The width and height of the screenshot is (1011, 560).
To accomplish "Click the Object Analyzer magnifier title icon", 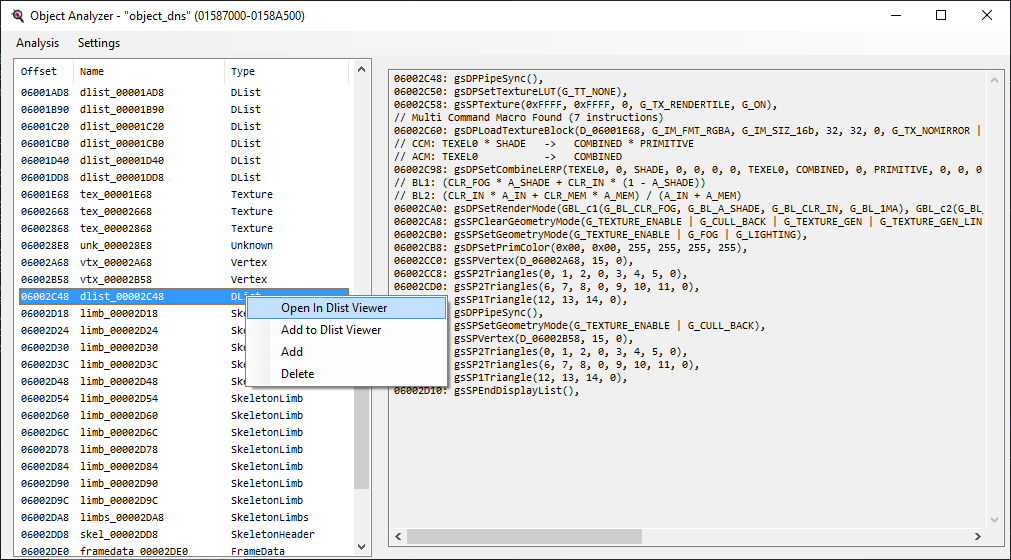I will tap(17, 15).
